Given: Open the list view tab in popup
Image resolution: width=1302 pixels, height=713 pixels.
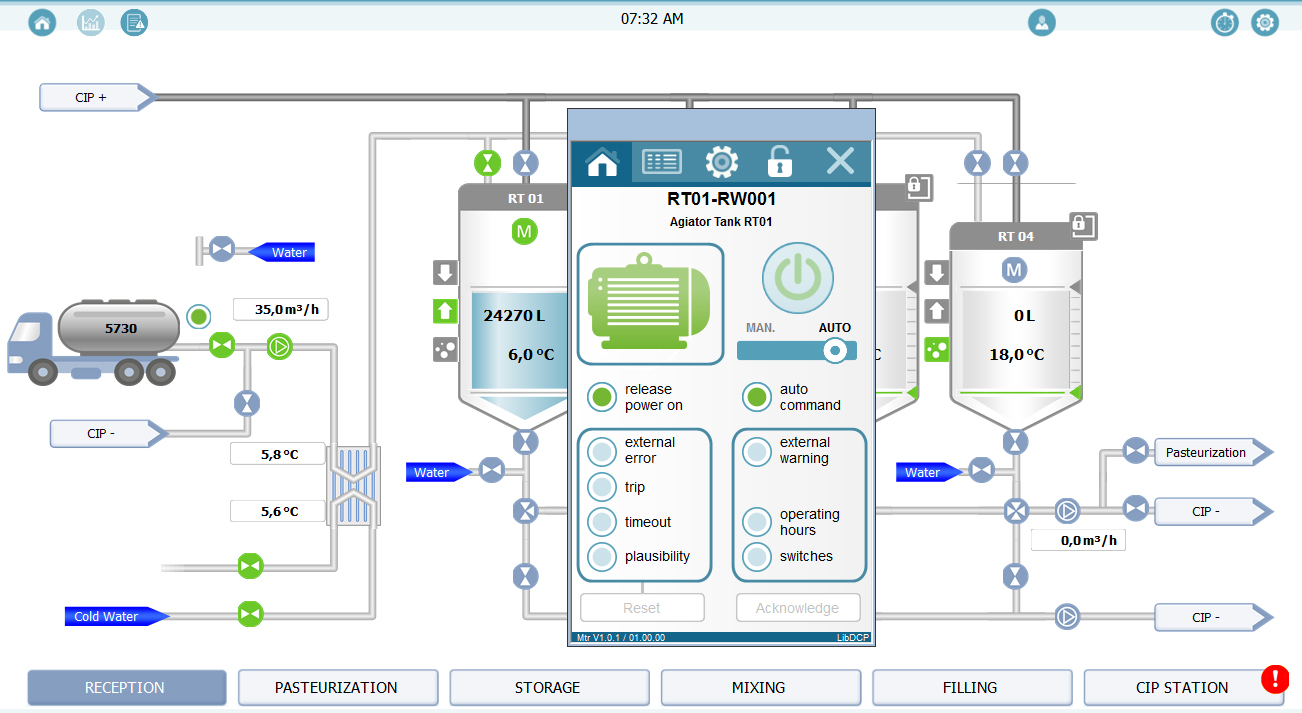Looking at the screenshot, I should coord(661,162).
